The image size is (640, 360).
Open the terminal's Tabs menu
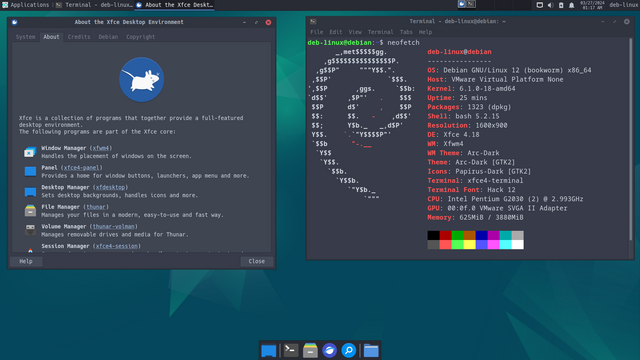(x=406, y=32)
